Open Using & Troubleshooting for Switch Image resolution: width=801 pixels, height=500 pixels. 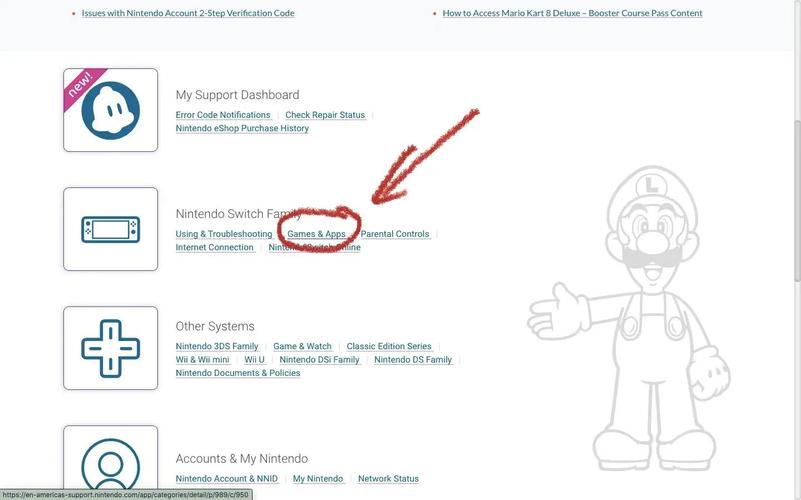[x=224, y=234]
